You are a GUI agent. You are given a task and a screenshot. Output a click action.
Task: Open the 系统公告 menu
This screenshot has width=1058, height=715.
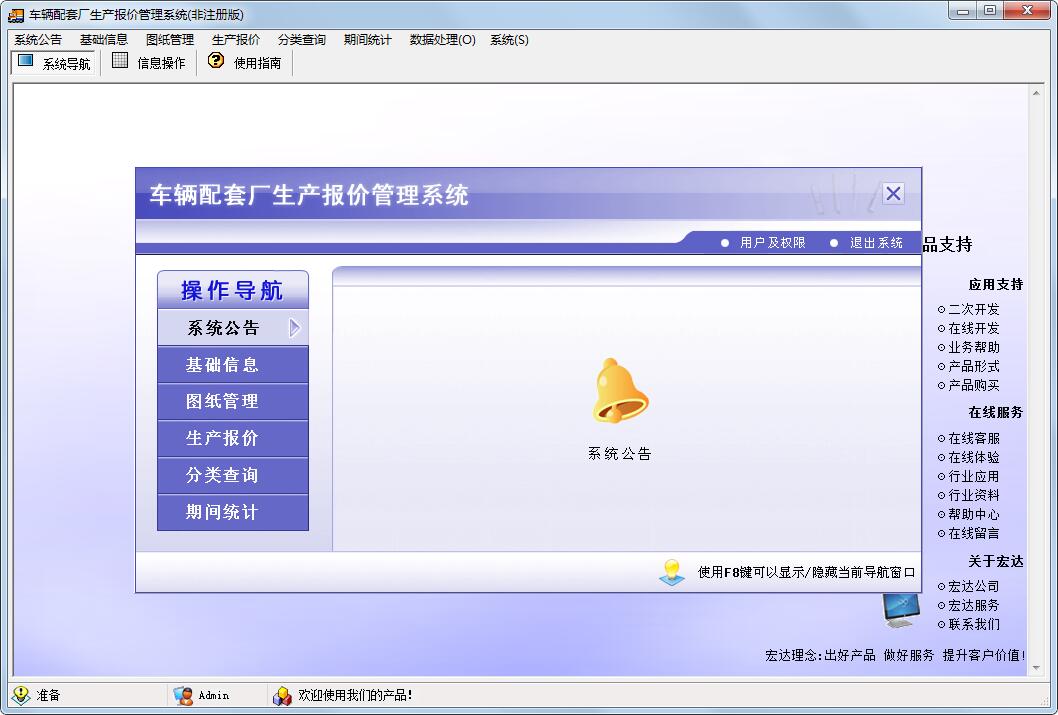click(x=38, y=40)
